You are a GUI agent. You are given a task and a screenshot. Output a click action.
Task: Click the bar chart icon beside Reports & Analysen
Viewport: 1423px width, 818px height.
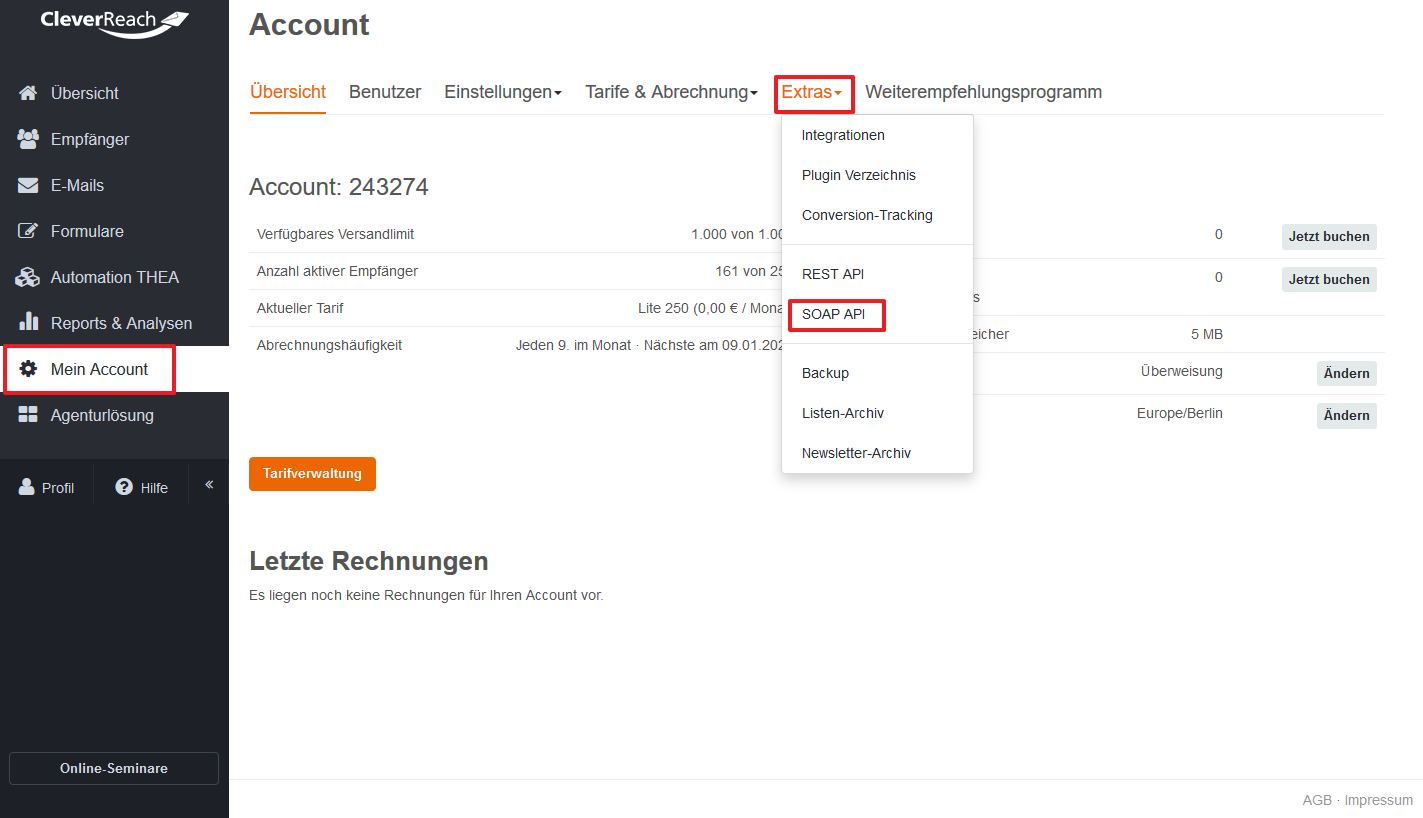point(28,323)
